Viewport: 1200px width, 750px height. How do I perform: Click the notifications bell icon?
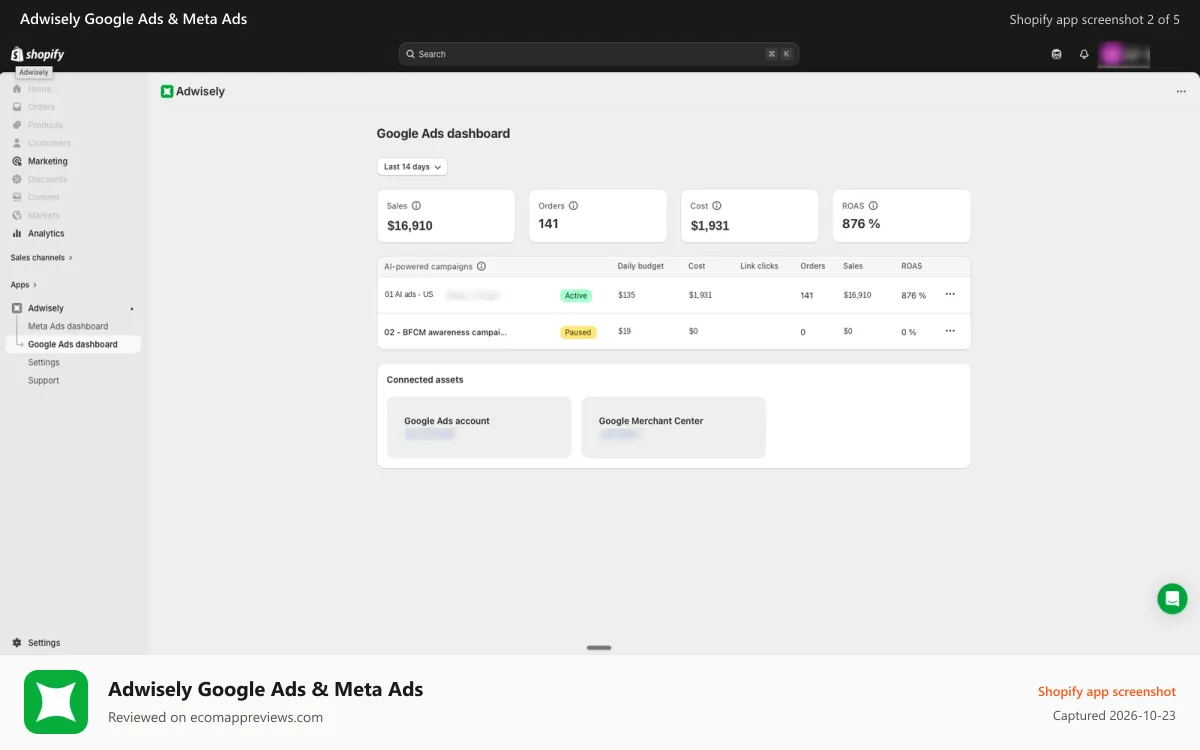1084,54
